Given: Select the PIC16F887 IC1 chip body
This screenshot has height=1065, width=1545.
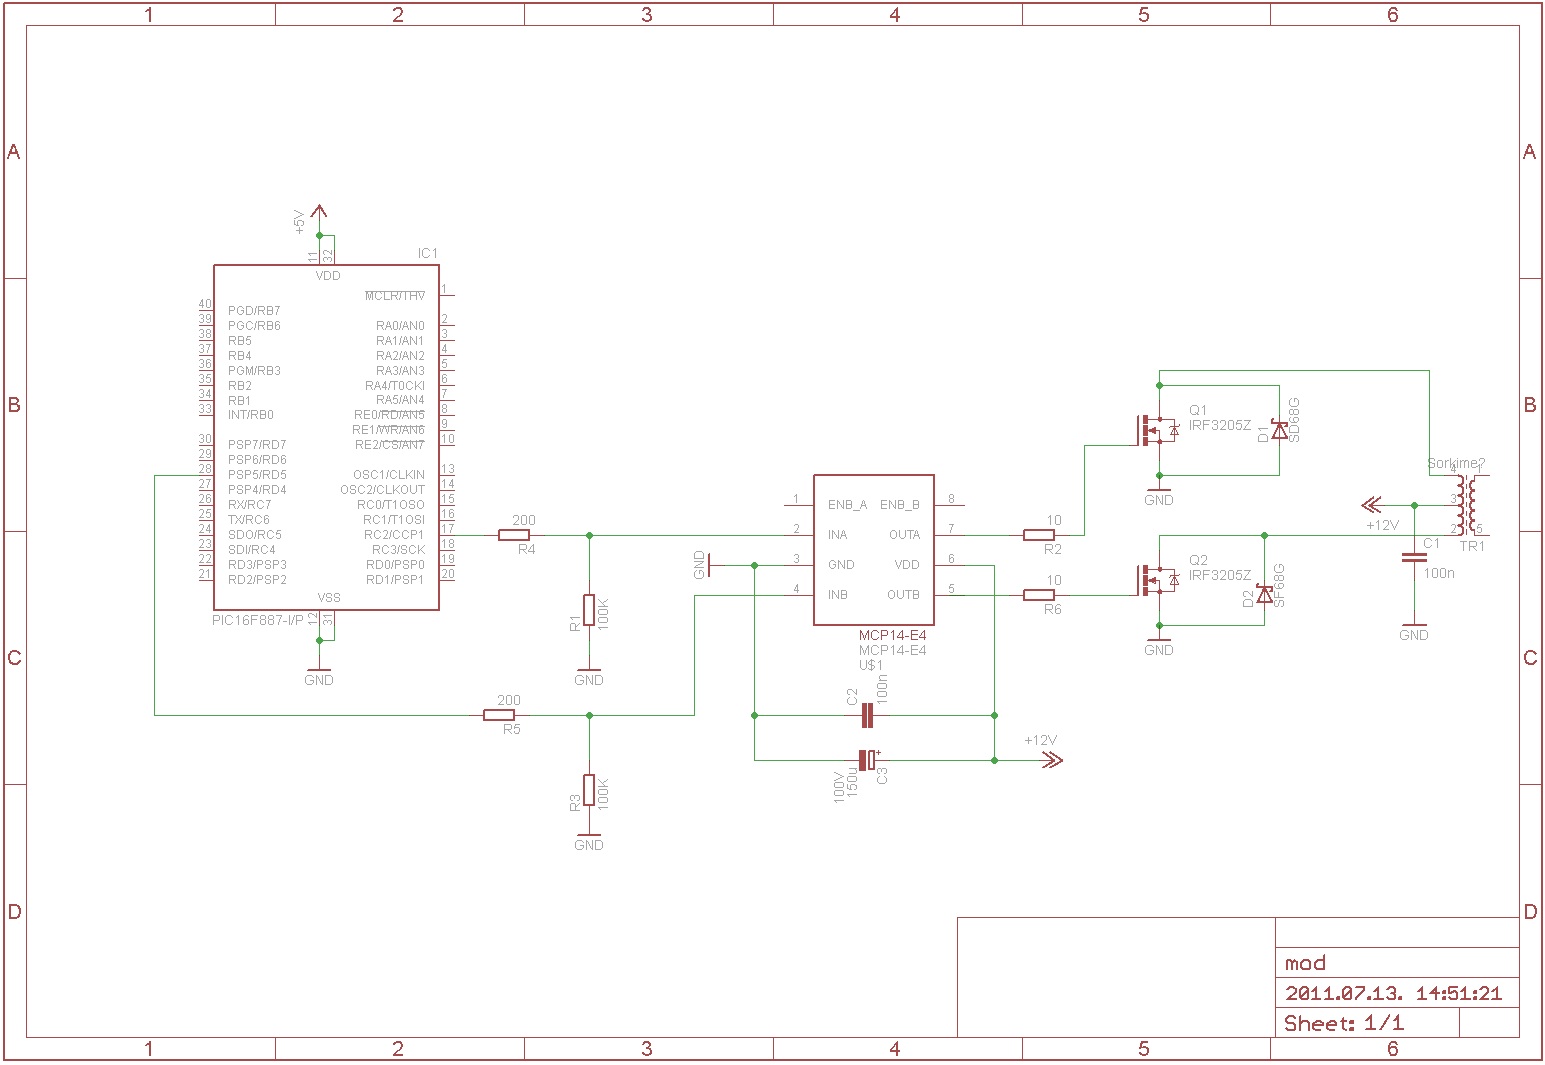Looking at the screenshot, I should pyautogui.click(x=326, y=438).
